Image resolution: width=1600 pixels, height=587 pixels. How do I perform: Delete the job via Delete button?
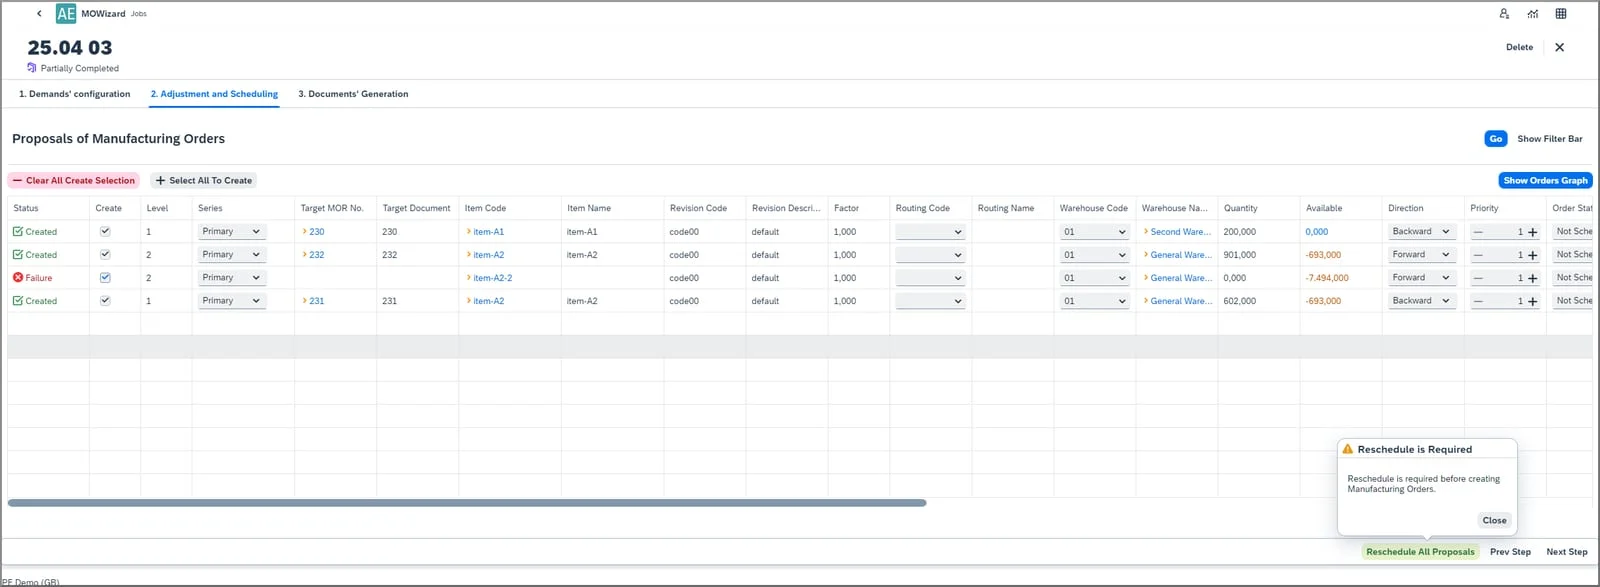tap(1519, 47)
